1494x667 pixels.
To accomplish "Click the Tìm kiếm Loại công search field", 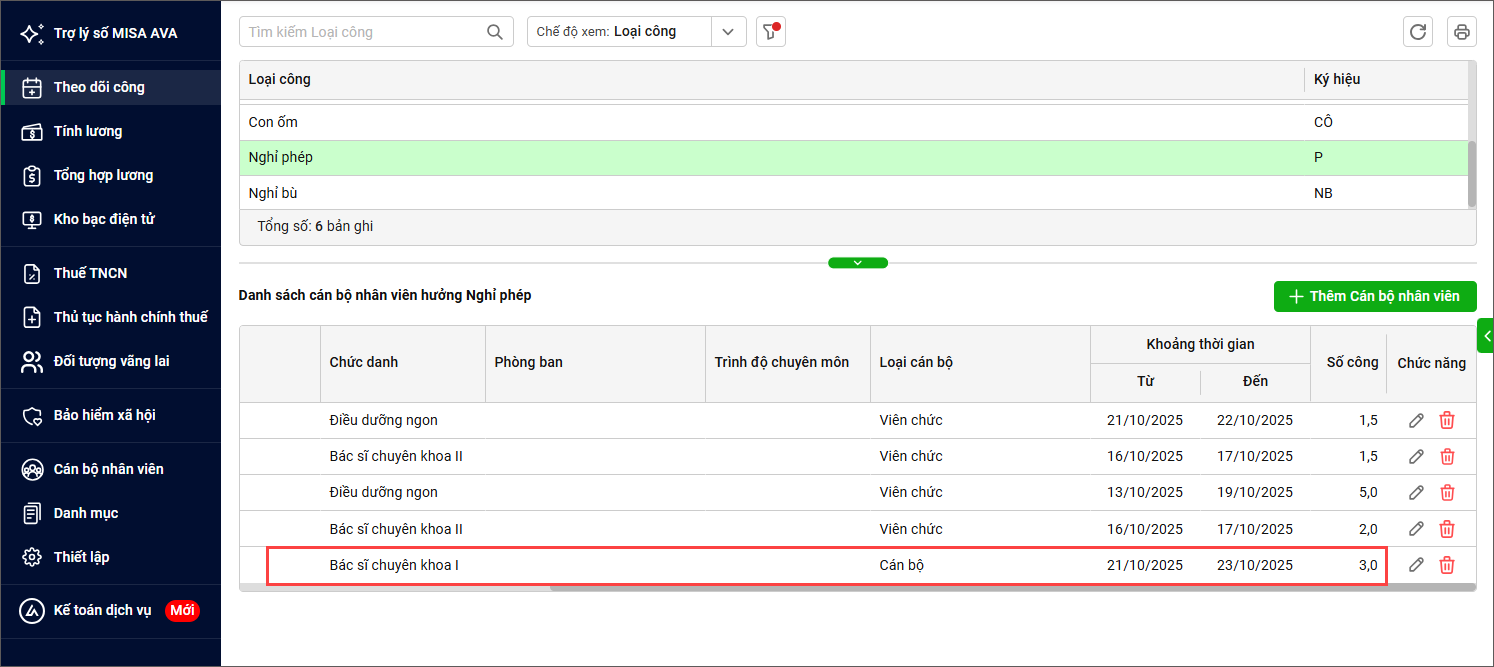I will (x=364, y=32).
